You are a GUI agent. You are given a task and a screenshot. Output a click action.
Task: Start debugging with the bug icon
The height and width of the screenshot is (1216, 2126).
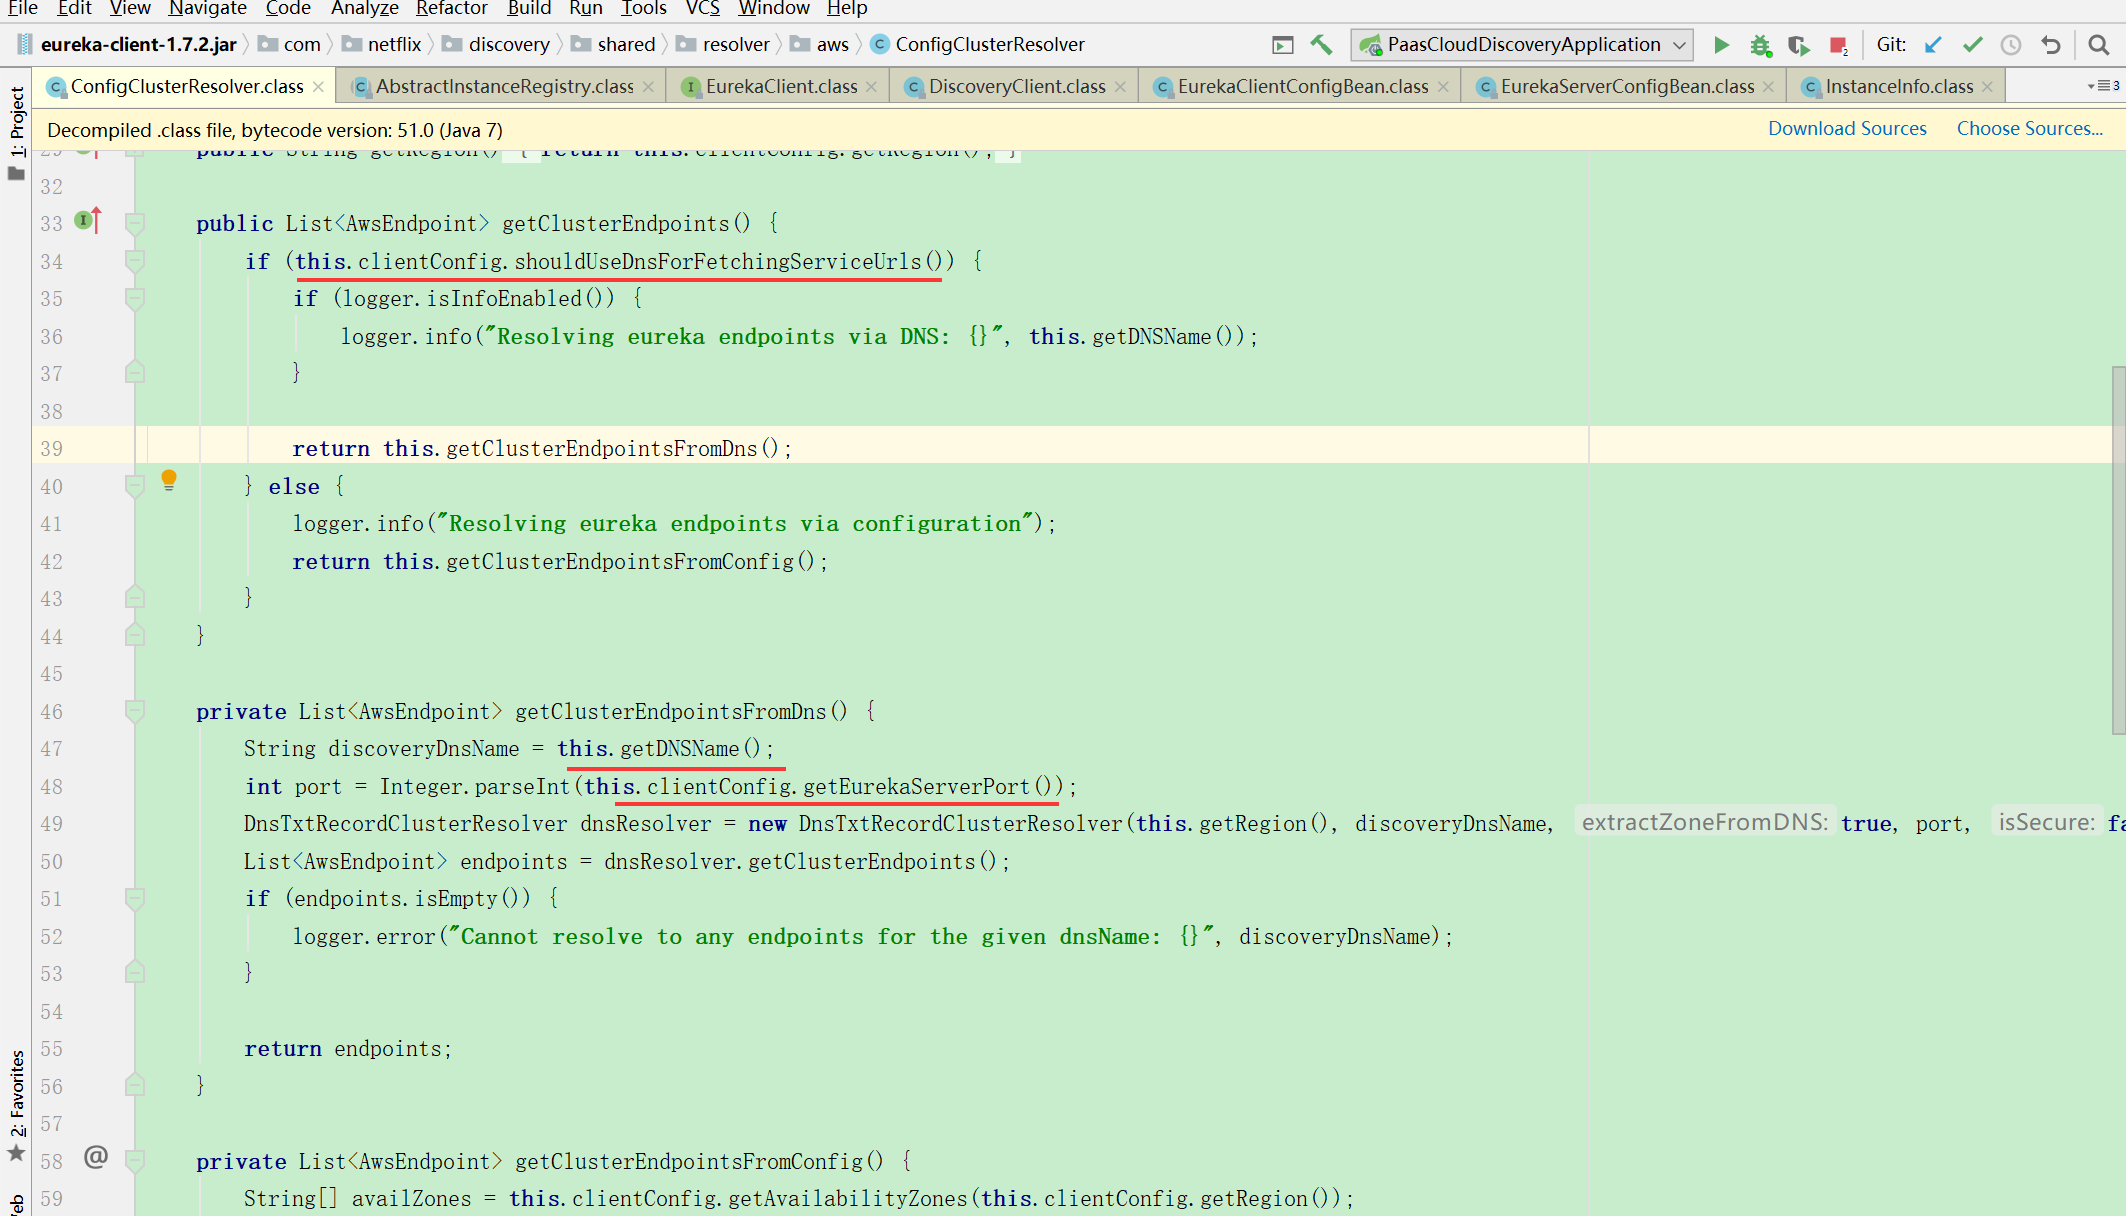point(1760,45)
